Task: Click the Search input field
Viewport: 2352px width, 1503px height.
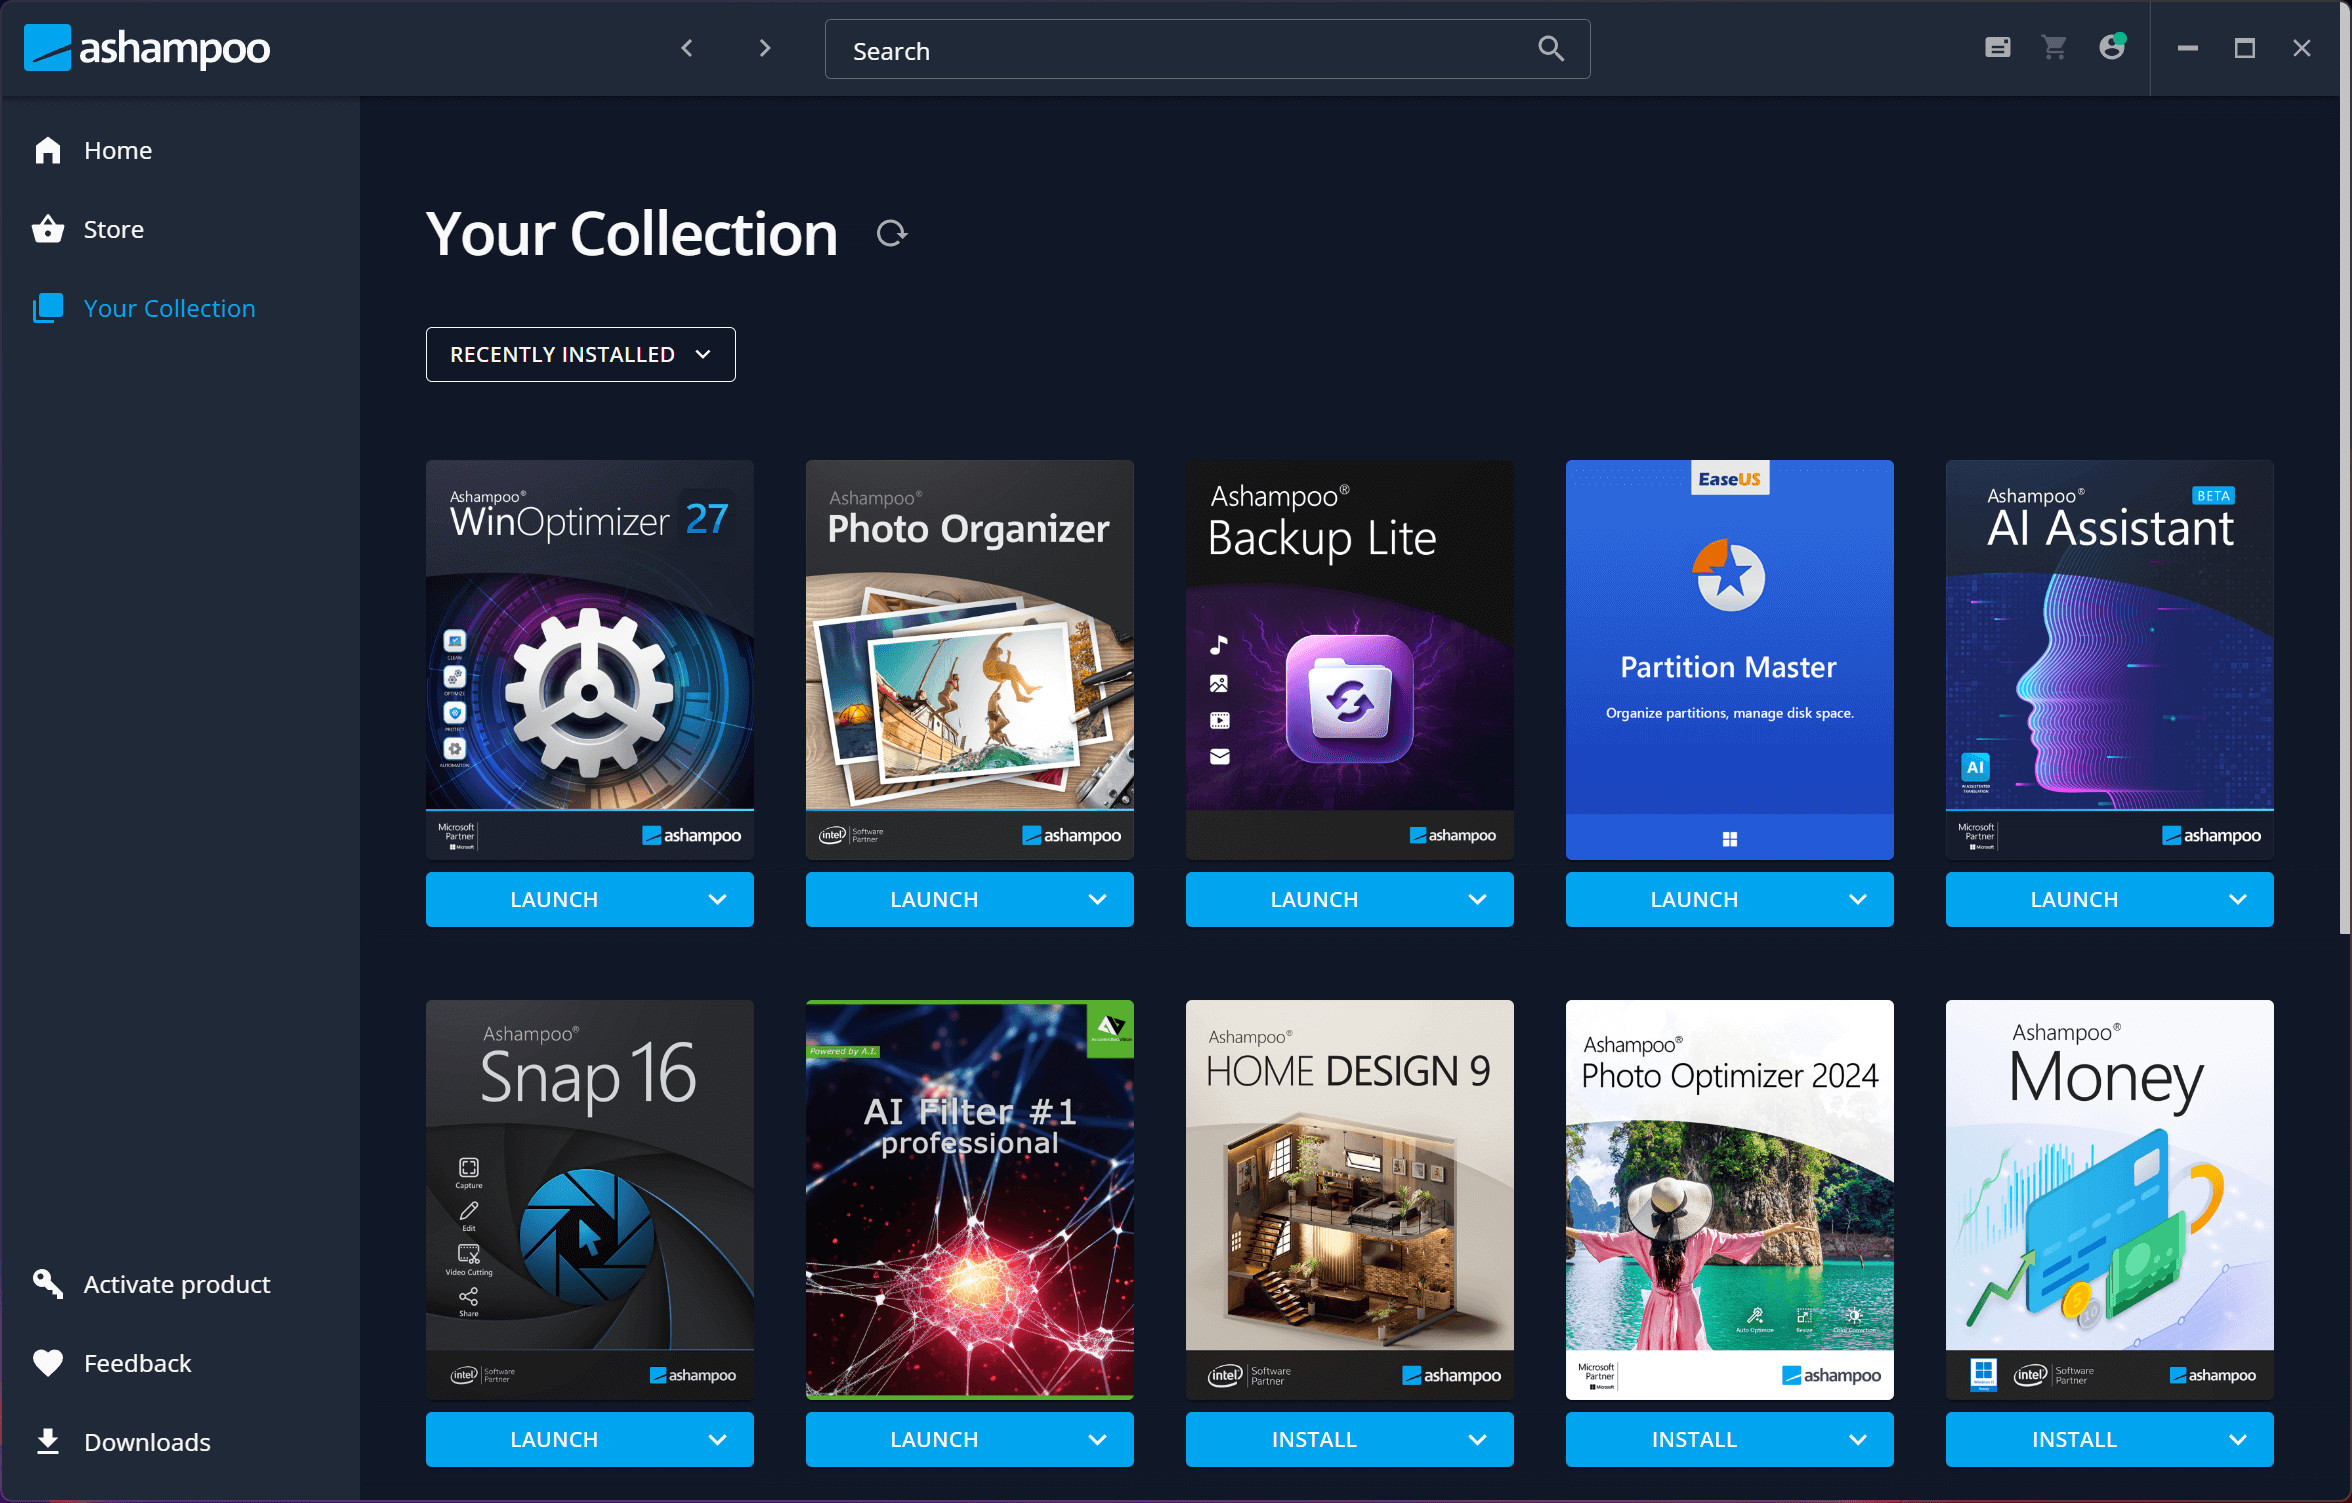Action: point(1207,49)
